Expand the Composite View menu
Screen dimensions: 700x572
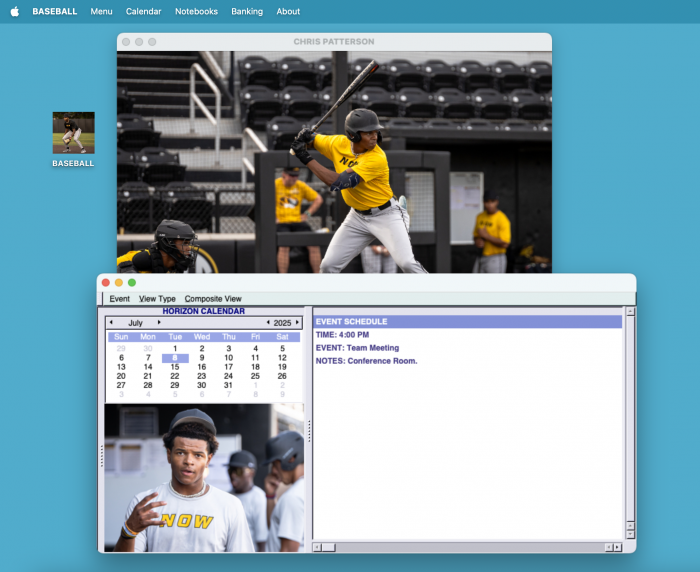[213, 299]
